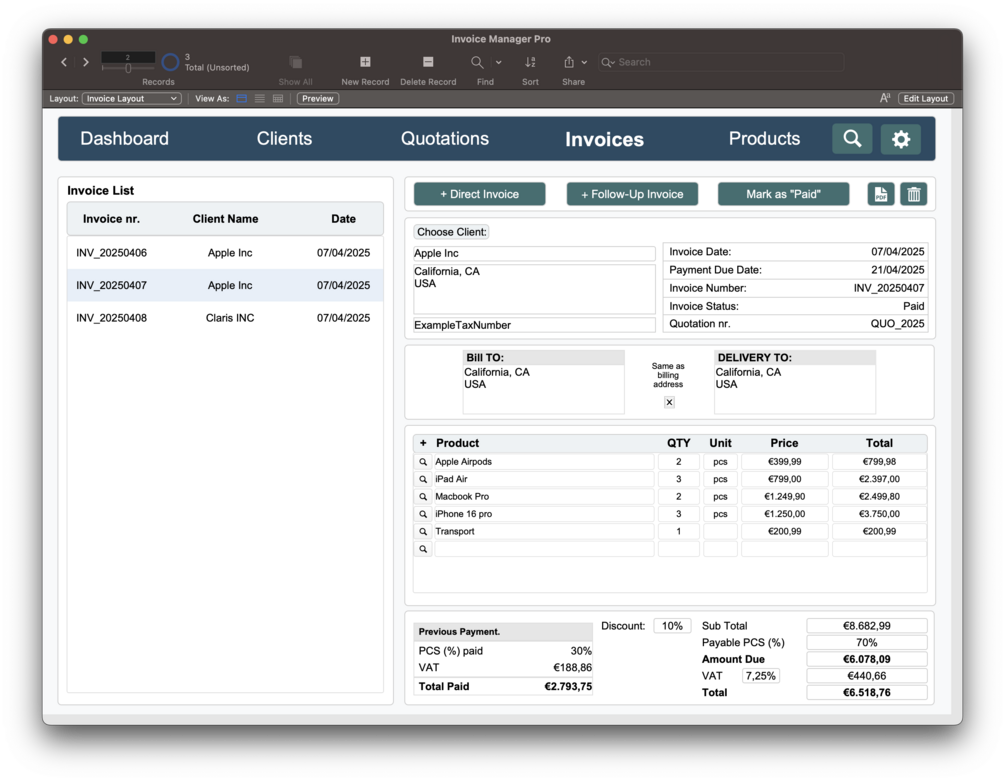This screenshot has height=781, width=1005.
Task: Switch to Table view icon
Action: [278, 99]
